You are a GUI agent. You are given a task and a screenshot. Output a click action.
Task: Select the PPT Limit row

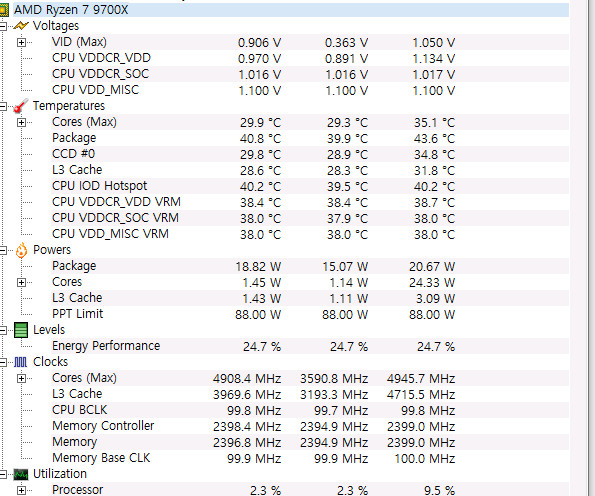click(310, 314)
